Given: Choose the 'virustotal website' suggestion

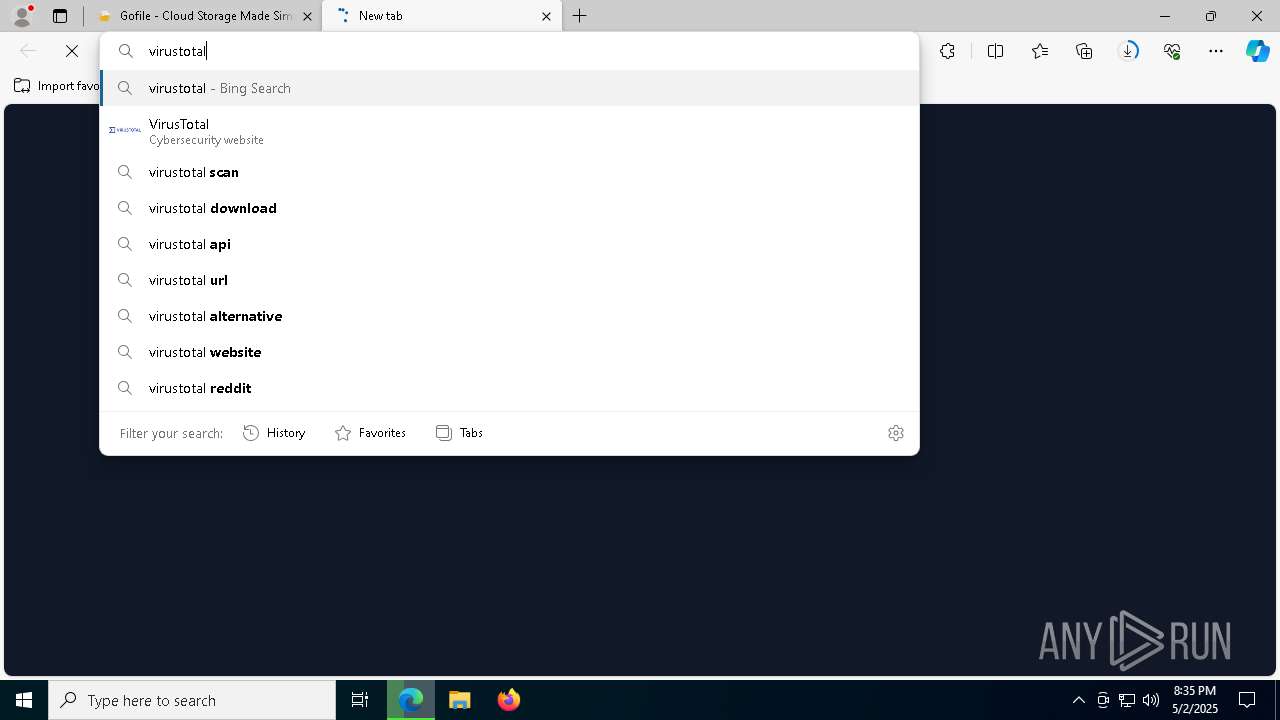Looking at the screenshot, I should (x=509, y=352).
